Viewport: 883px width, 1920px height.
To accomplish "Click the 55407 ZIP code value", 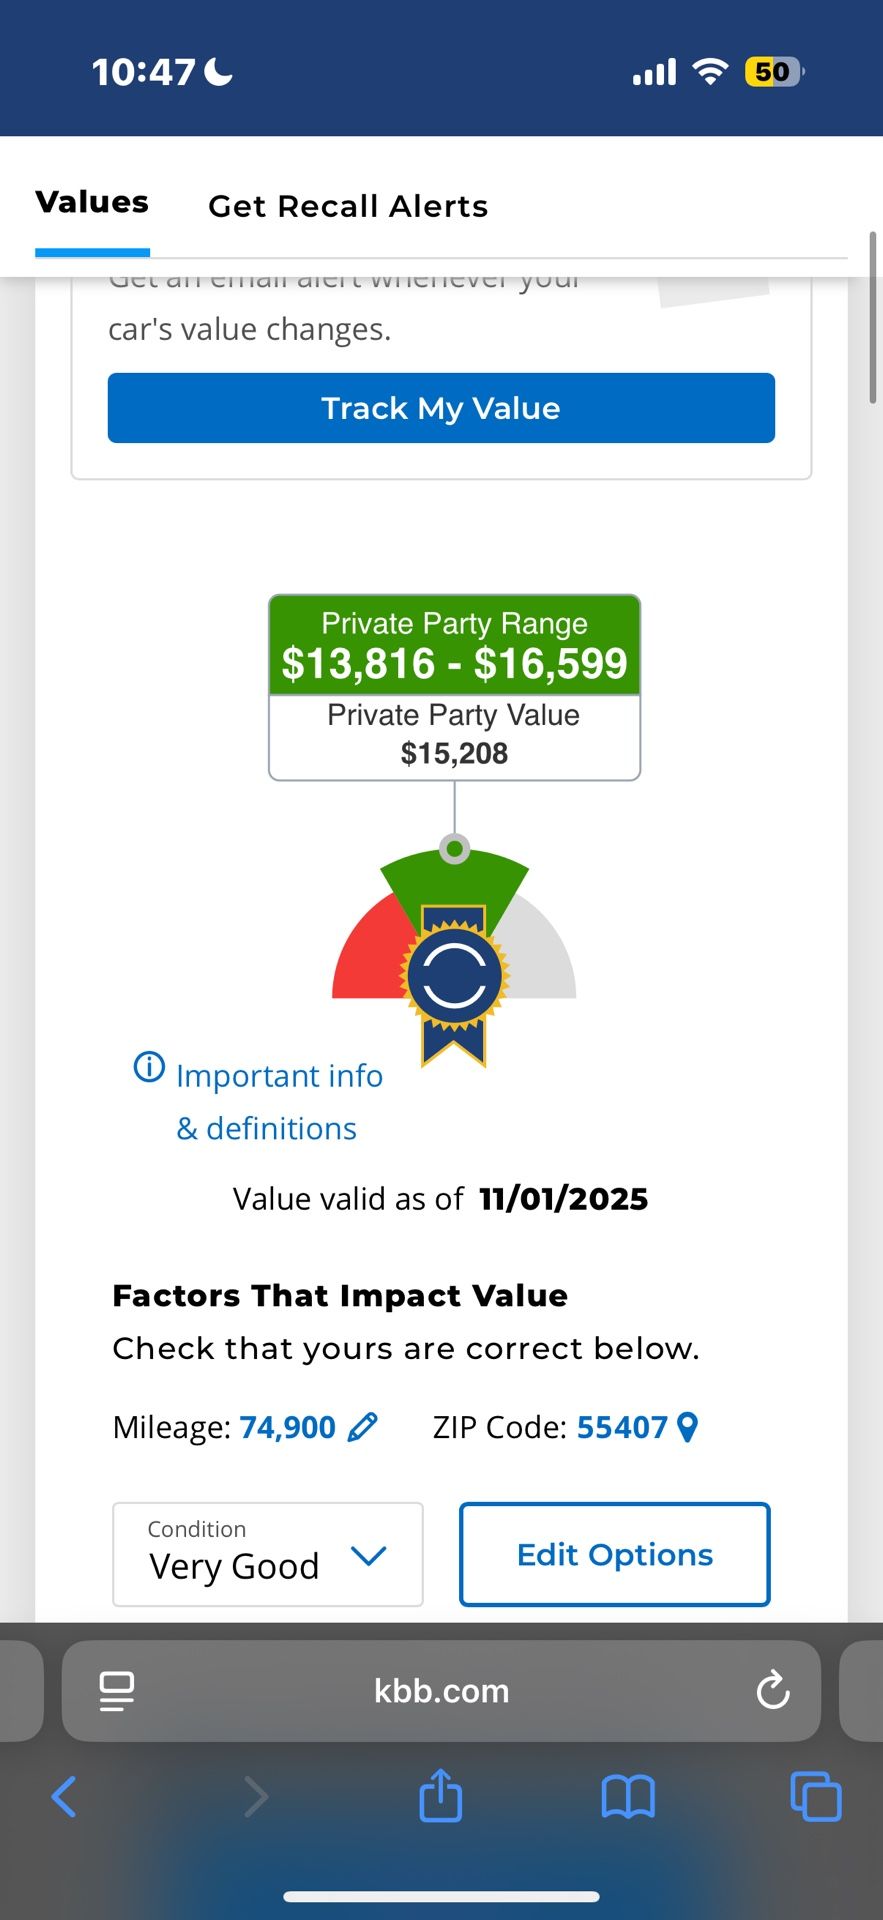I will pos(621,1427).
